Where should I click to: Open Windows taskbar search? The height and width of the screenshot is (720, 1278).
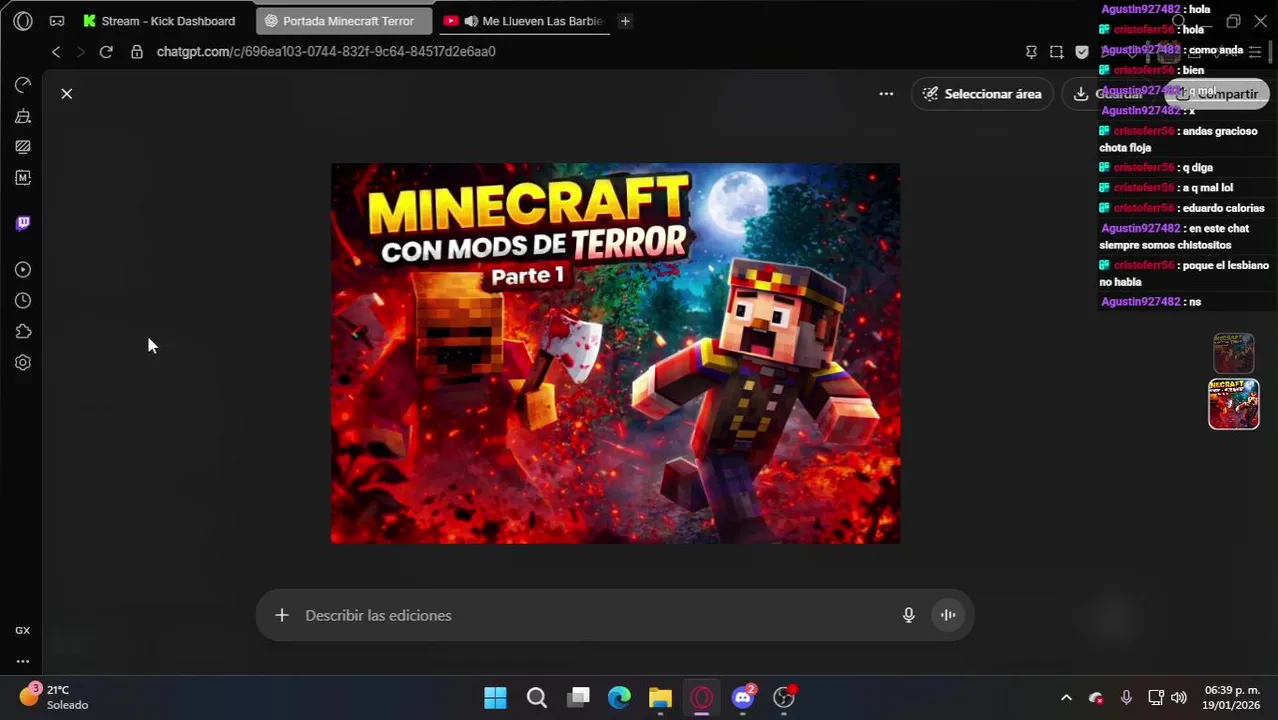(537, 698)
